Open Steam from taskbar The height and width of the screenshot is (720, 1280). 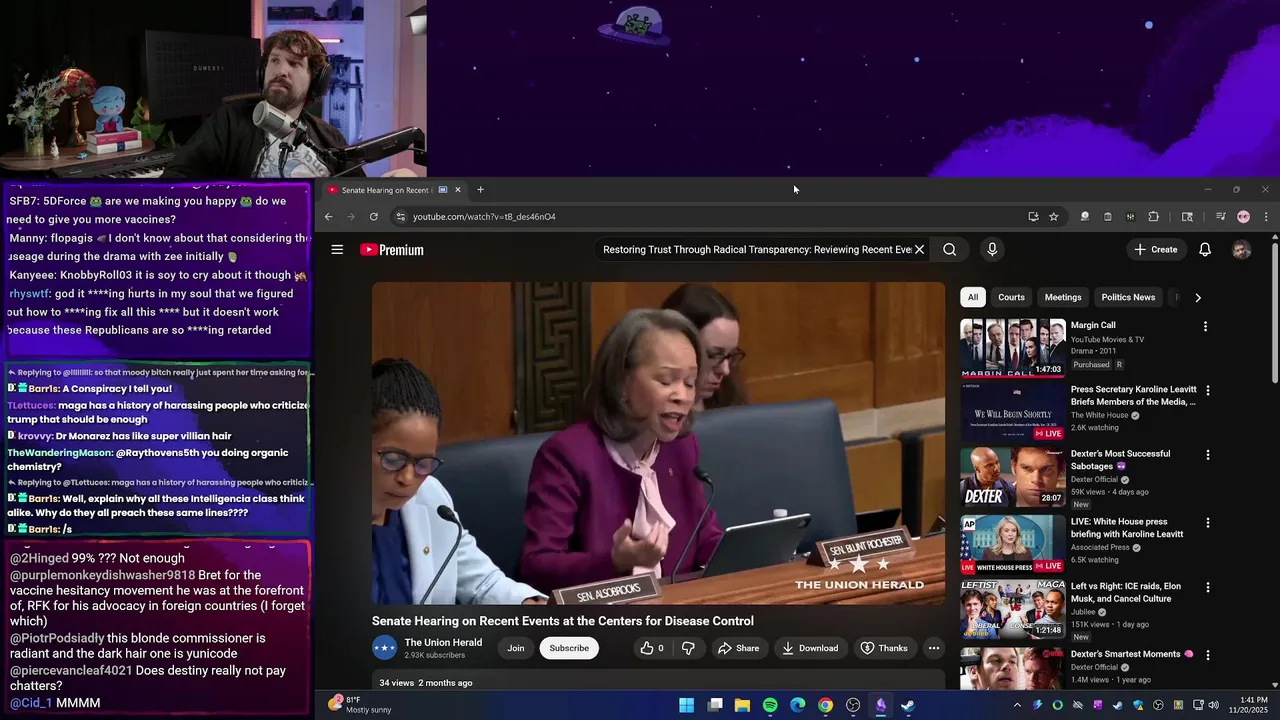tap(908, 705)
